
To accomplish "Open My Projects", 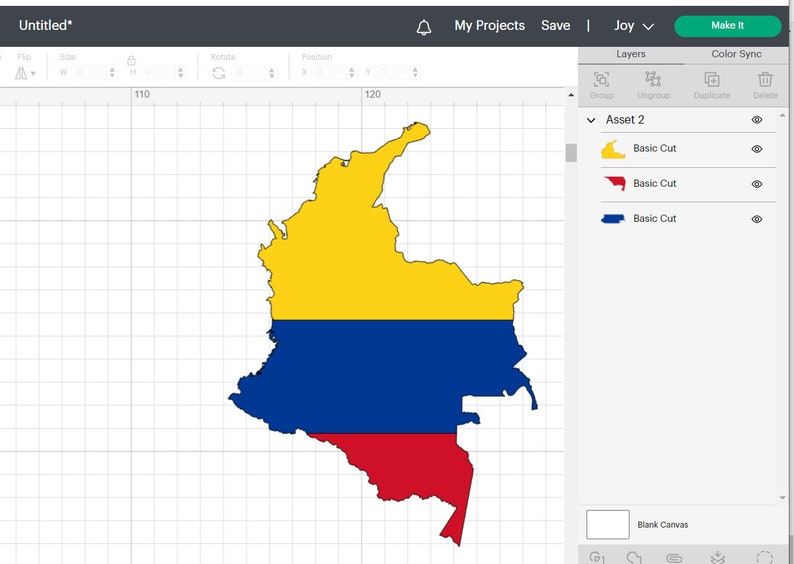I will pyautogui.click(x=489, y=26).
